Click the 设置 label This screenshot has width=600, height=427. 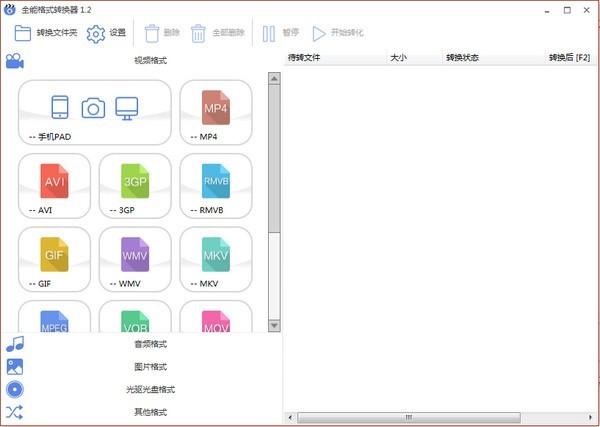pyautogui.click(x=118, y=33)
